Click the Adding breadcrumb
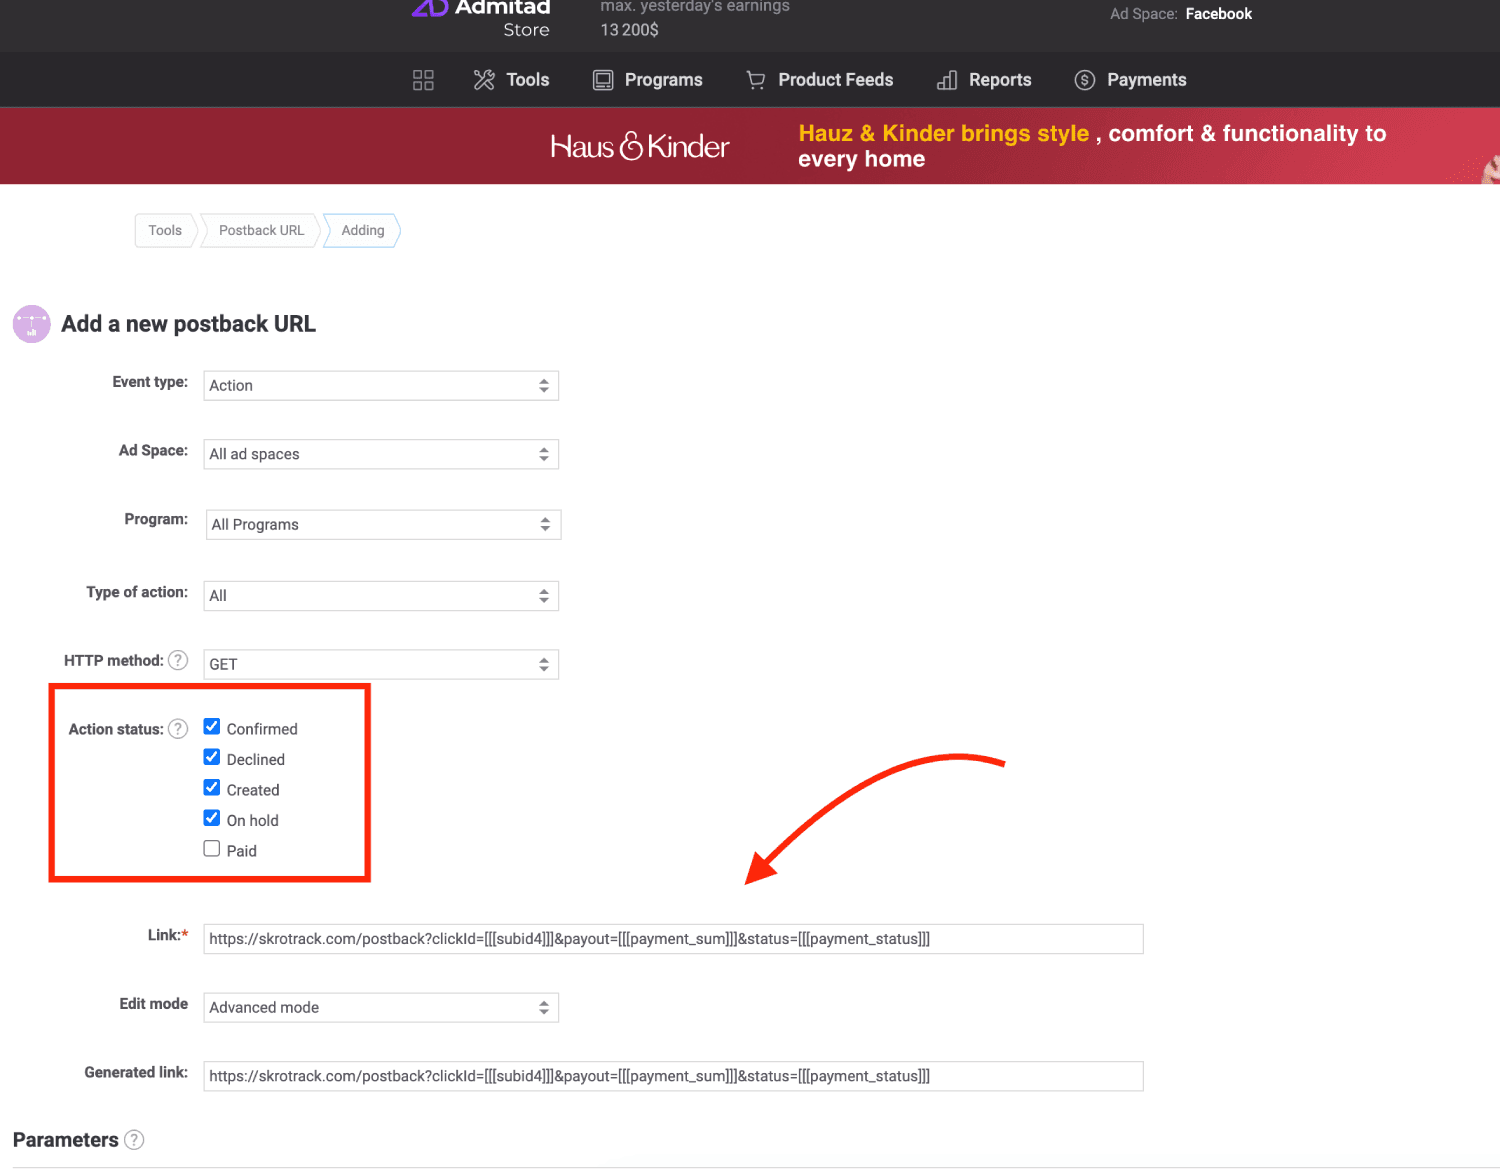 pyautogui.click(x=363, y=230)
